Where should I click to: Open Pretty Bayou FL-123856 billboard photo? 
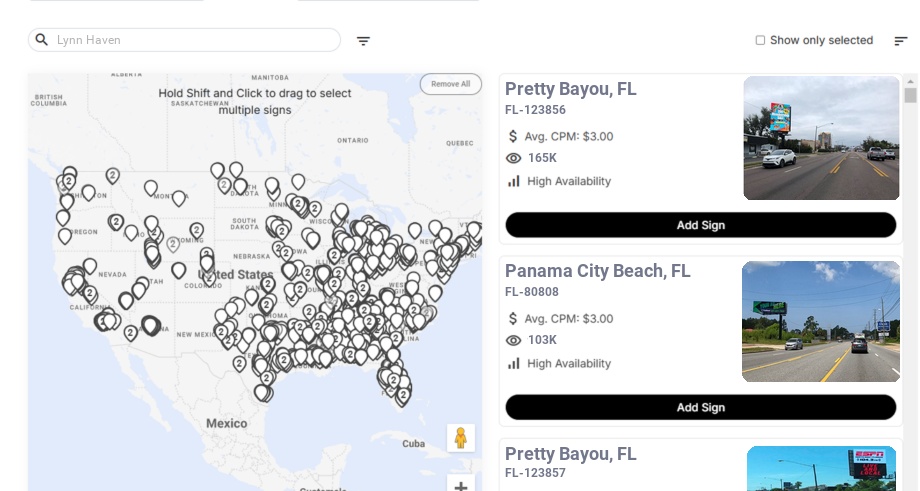pos(821,138)
